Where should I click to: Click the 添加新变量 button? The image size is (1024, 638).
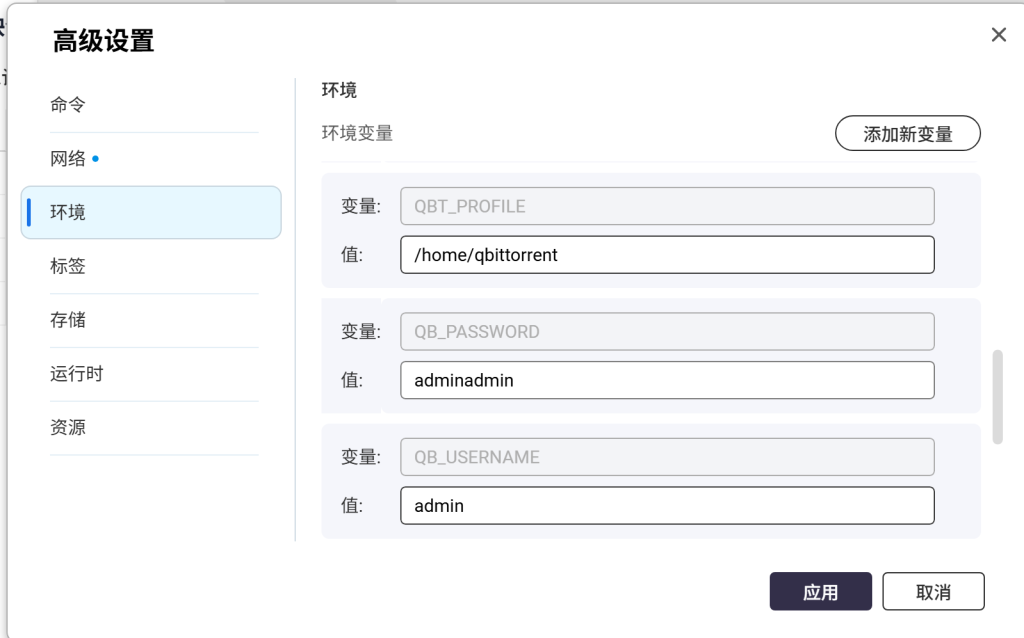point(907,134)
